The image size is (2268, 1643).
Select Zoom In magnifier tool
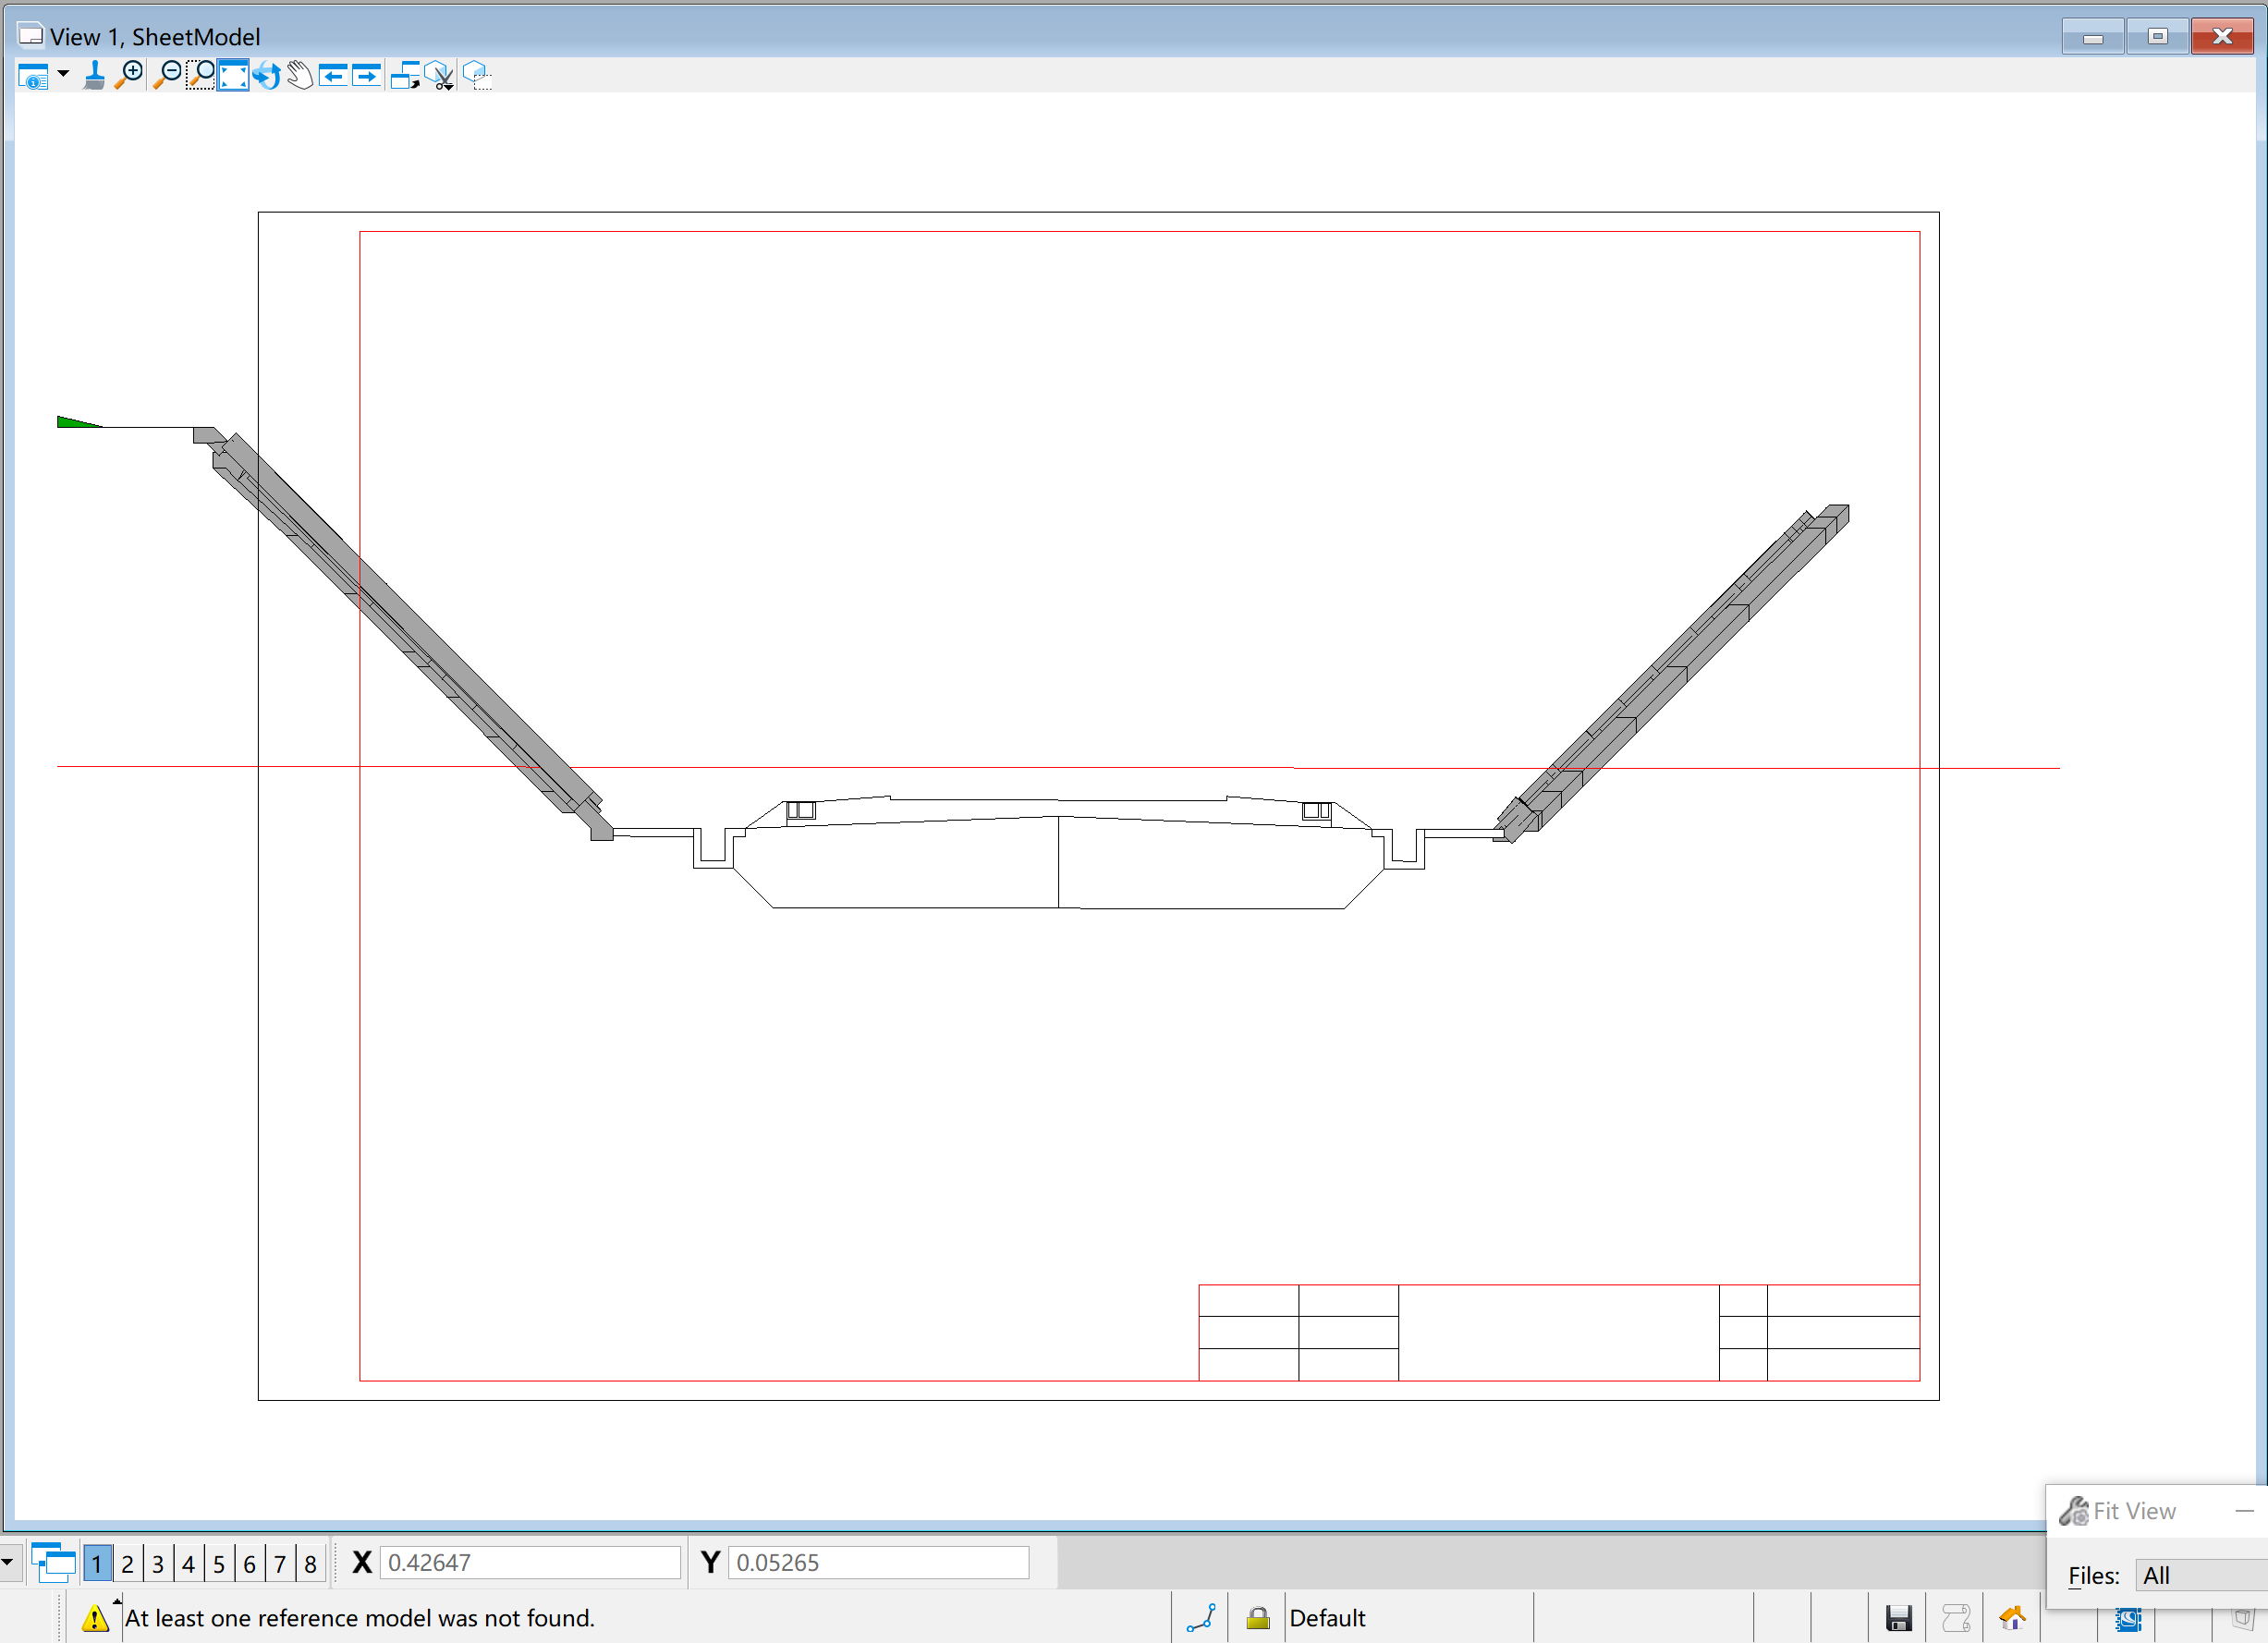[x=129, y=75]
